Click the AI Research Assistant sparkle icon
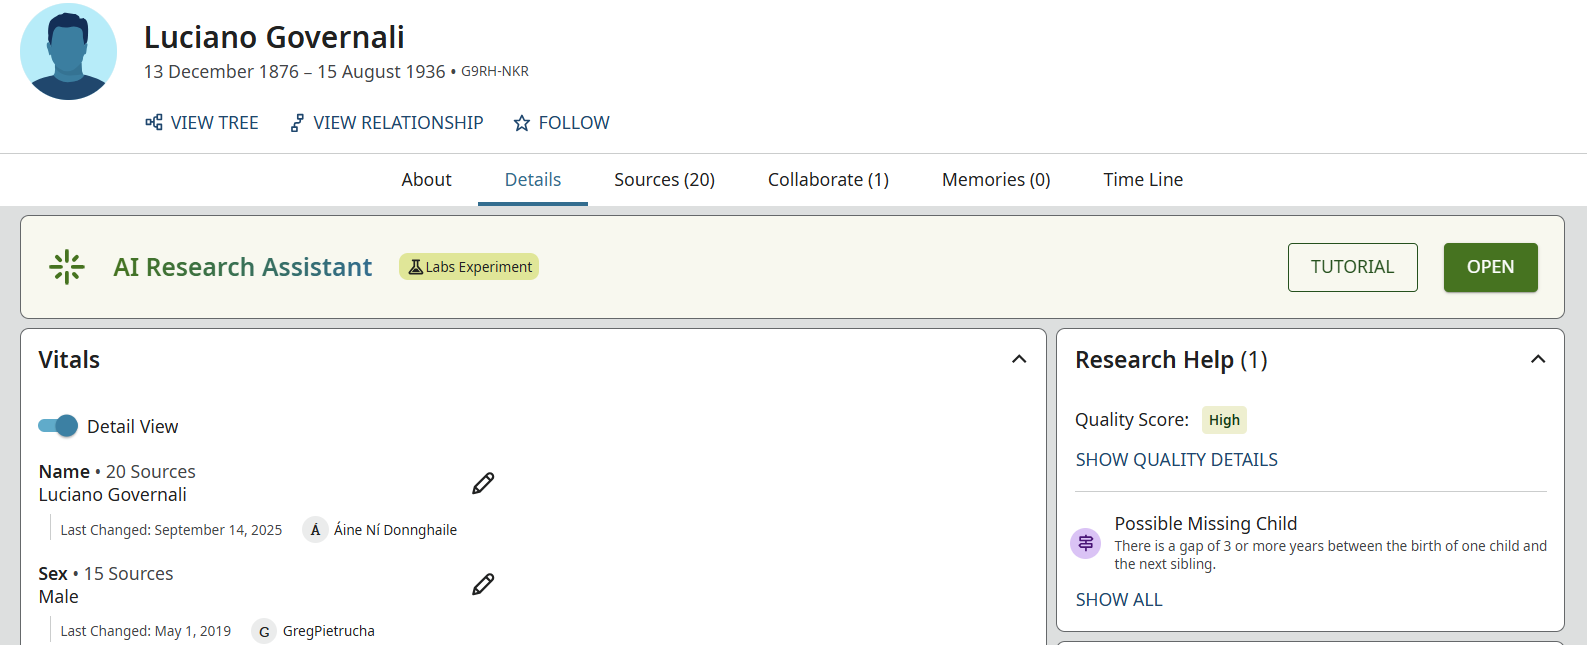 [x=67, y=267]
